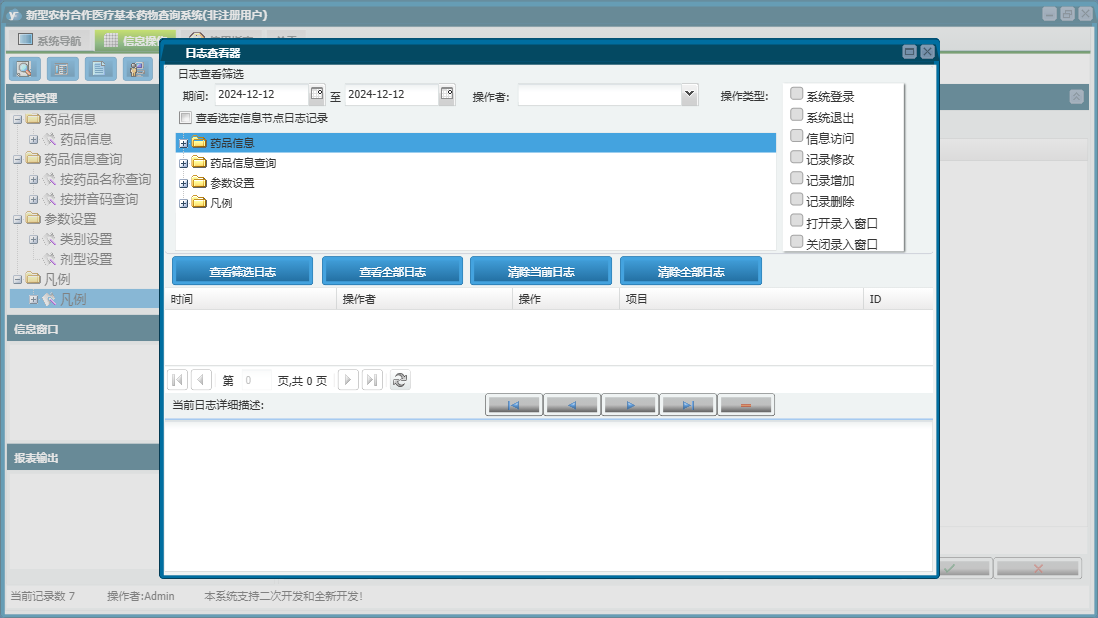Click the green checkmark confirm button
Screen dimensions: 1098x618
click(x=964, y=568)
